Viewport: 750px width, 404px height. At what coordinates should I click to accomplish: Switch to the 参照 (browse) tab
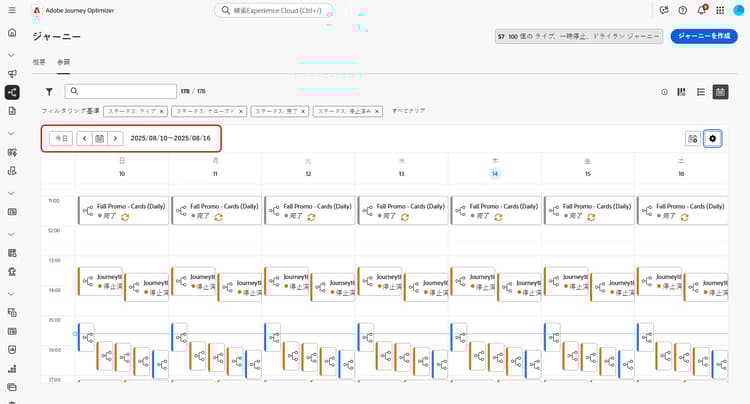64,62
